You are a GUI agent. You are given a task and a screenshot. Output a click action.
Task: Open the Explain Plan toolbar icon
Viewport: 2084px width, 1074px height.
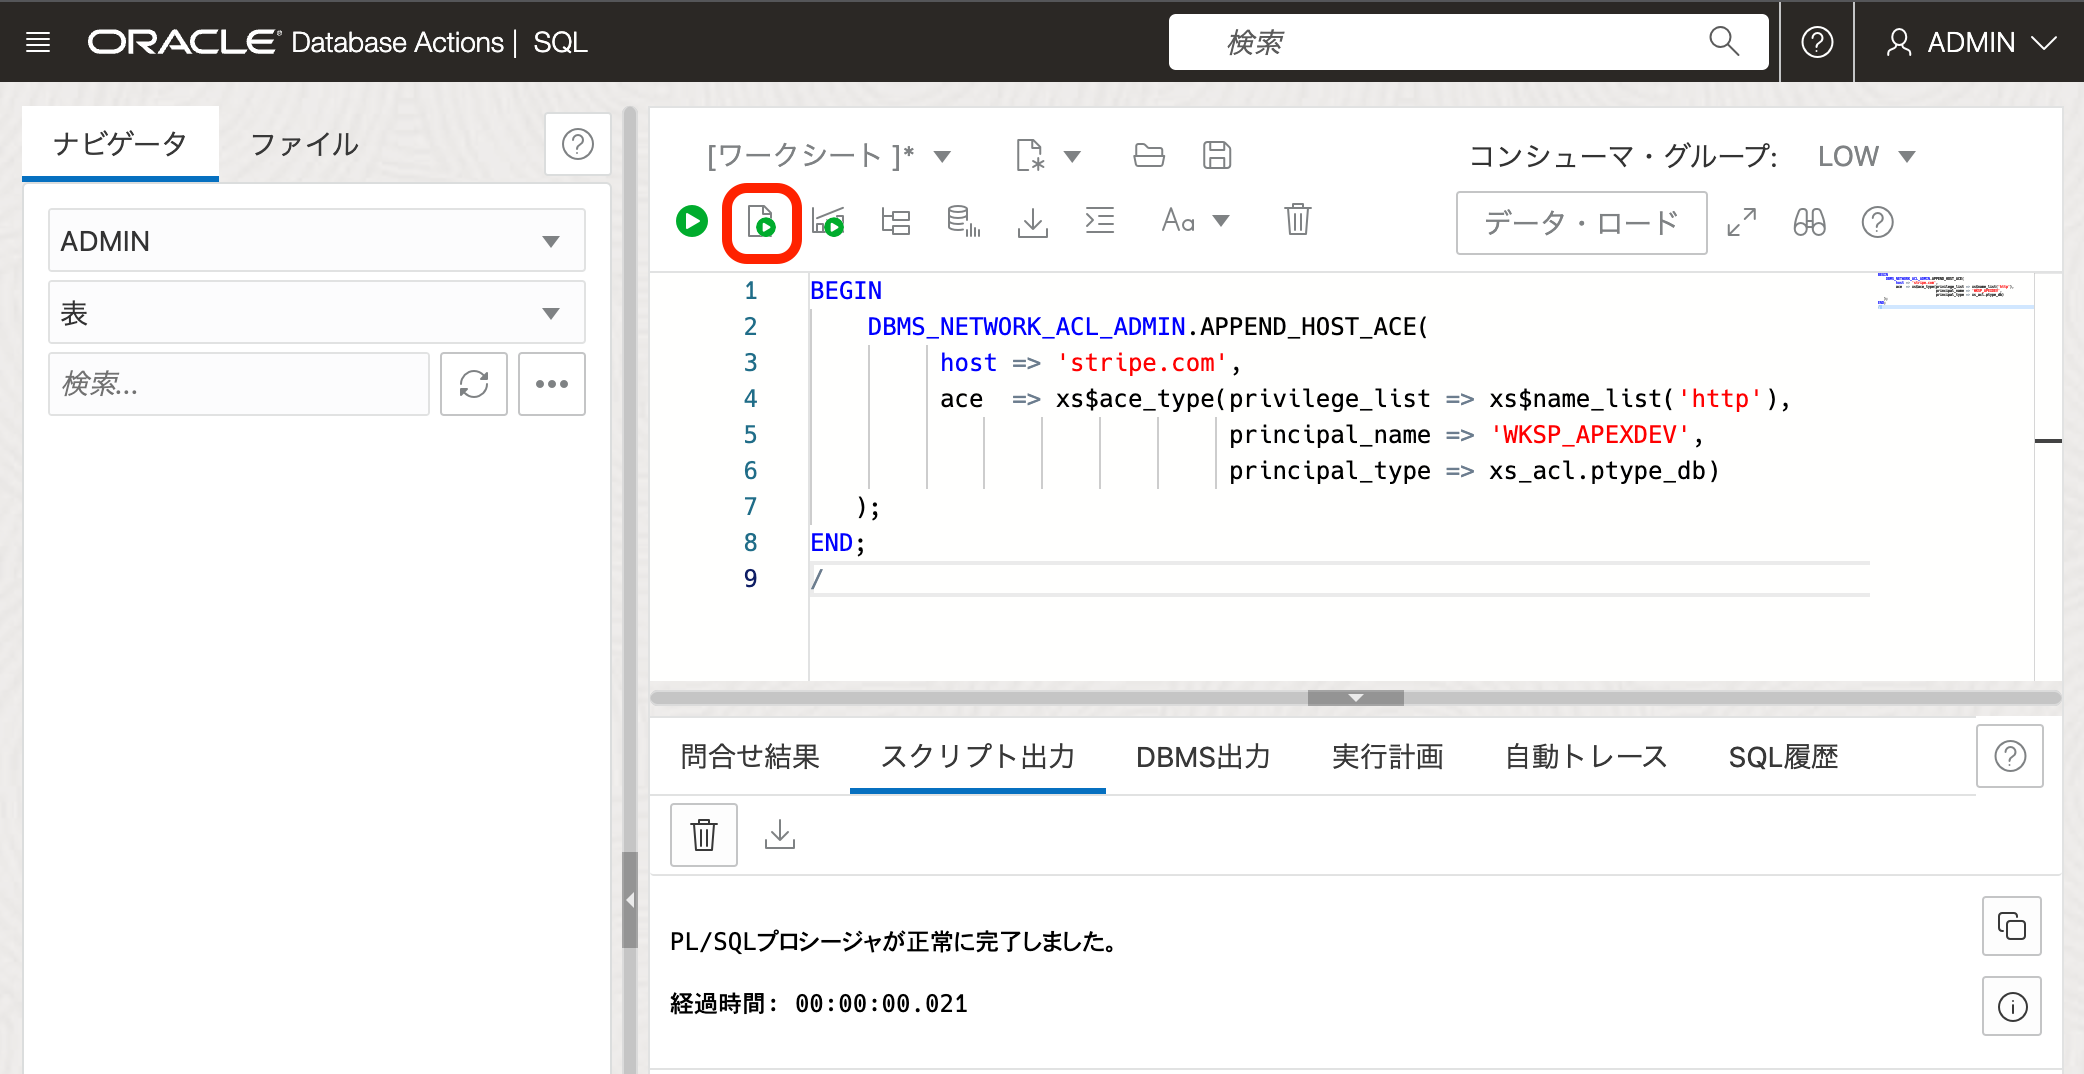828,221
